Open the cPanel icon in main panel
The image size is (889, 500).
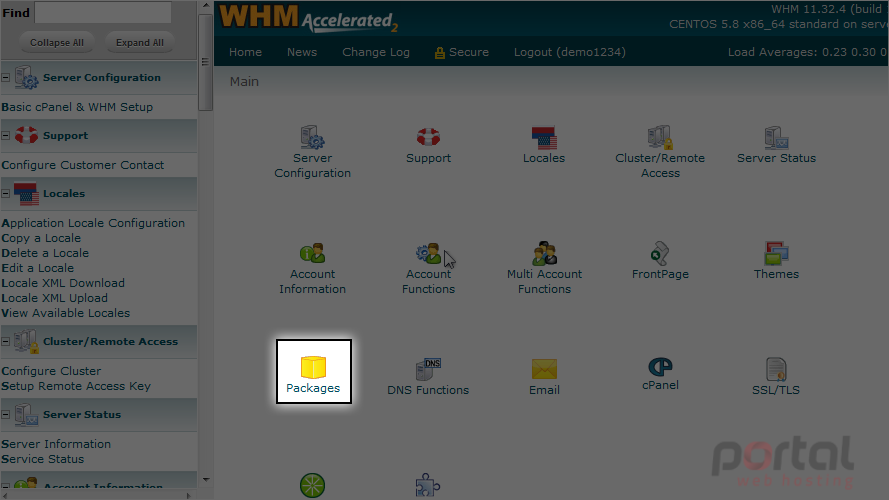(660, 367)
